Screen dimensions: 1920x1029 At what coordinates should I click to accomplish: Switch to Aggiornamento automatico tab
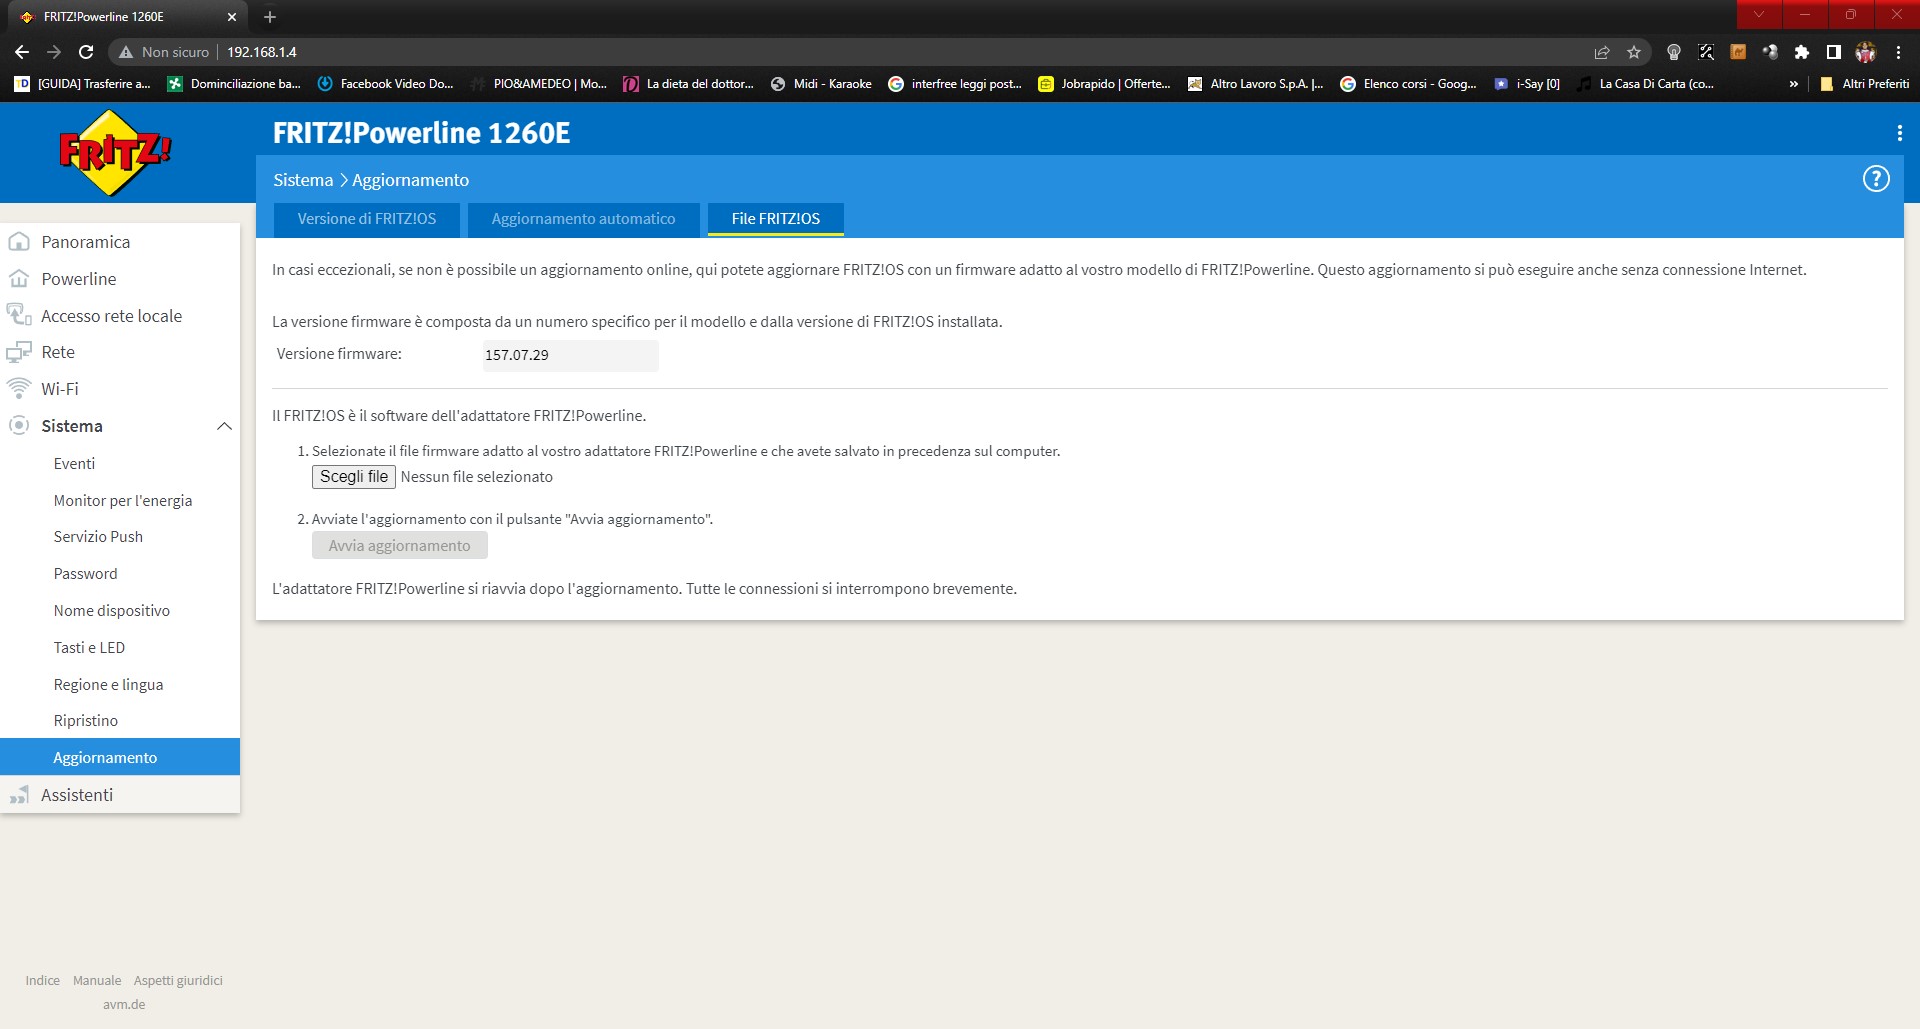pyautogui.click(x=583, y=219)
